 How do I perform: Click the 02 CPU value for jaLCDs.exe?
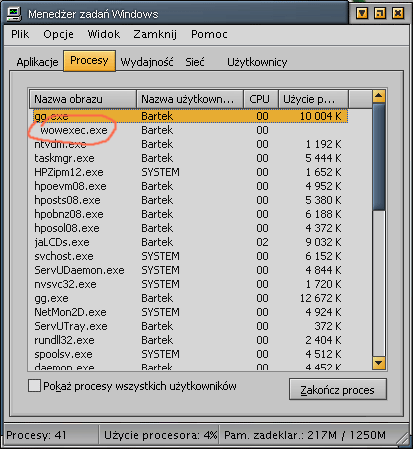click(262, 242)
